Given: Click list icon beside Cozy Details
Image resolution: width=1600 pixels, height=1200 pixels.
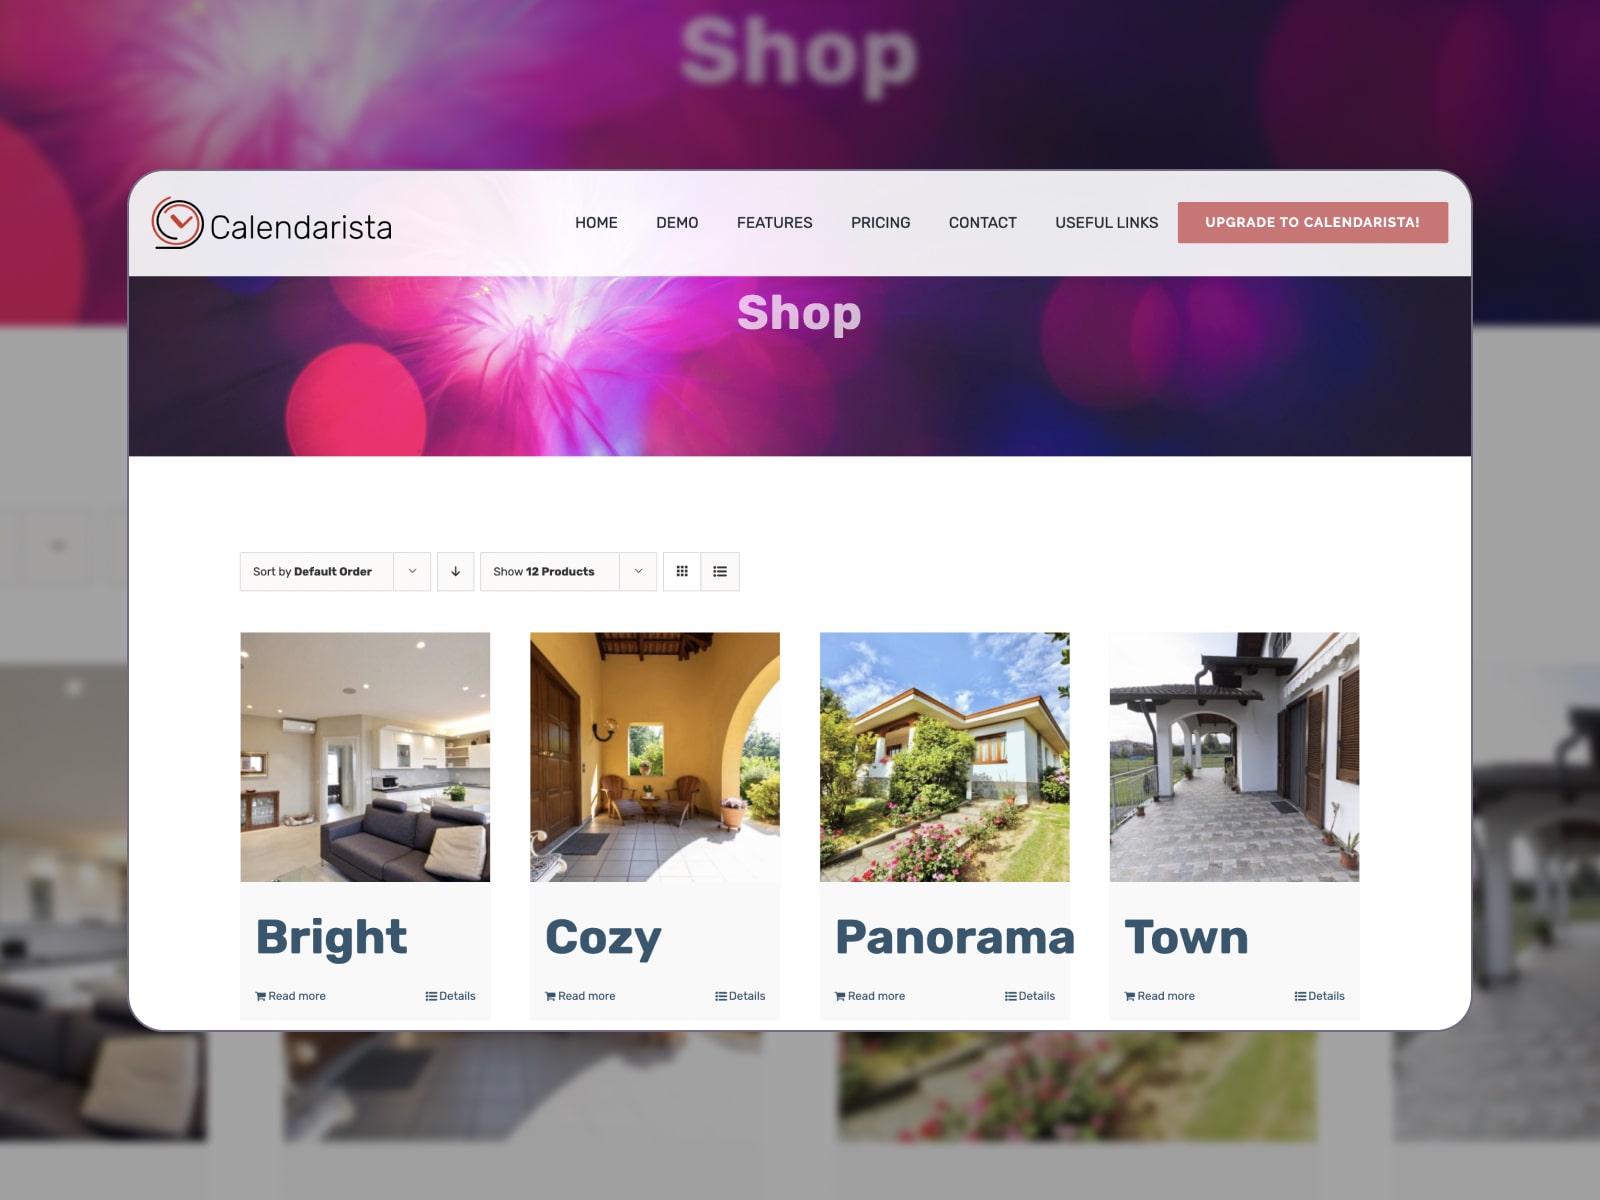Looking at the screenshot, I should point(721,996).
